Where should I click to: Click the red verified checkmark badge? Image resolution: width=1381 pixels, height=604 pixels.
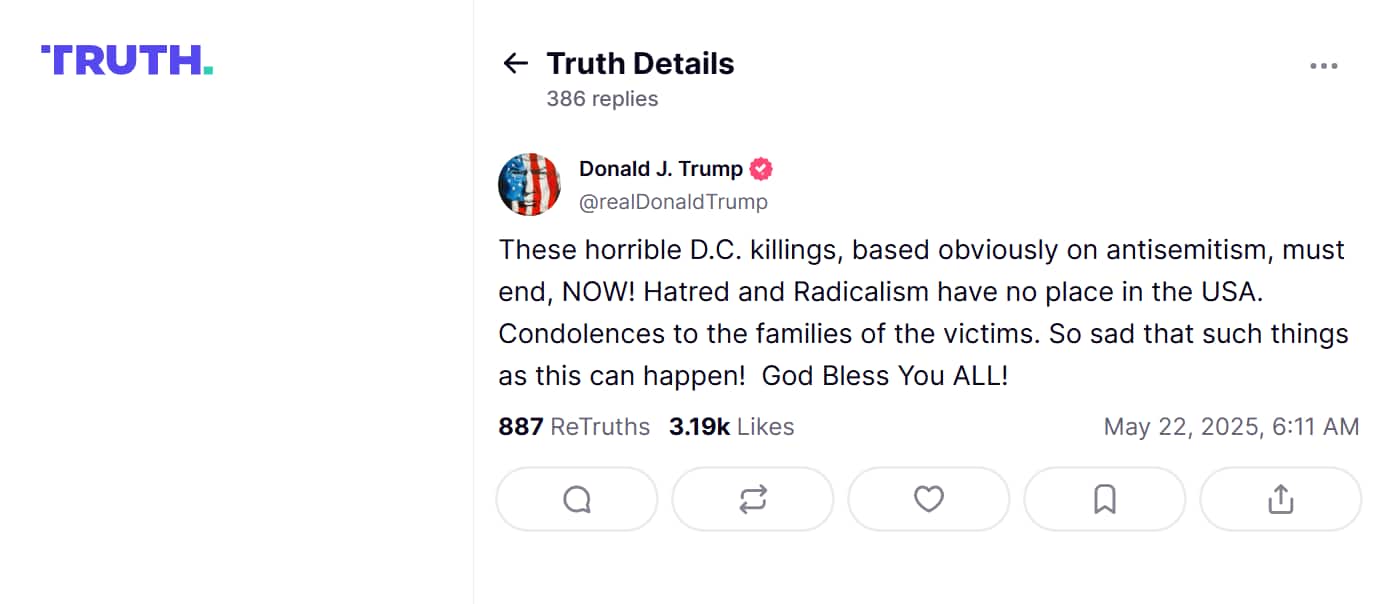tap(761, 169)
